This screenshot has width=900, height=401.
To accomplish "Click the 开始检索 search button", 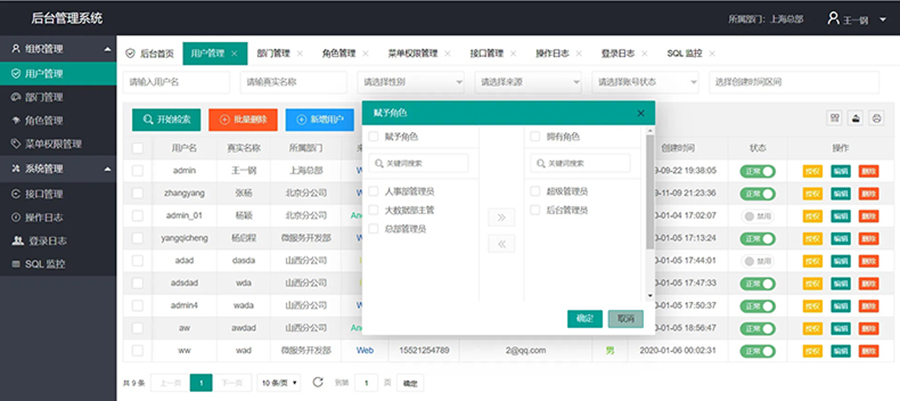I will [x=166, y=120].
